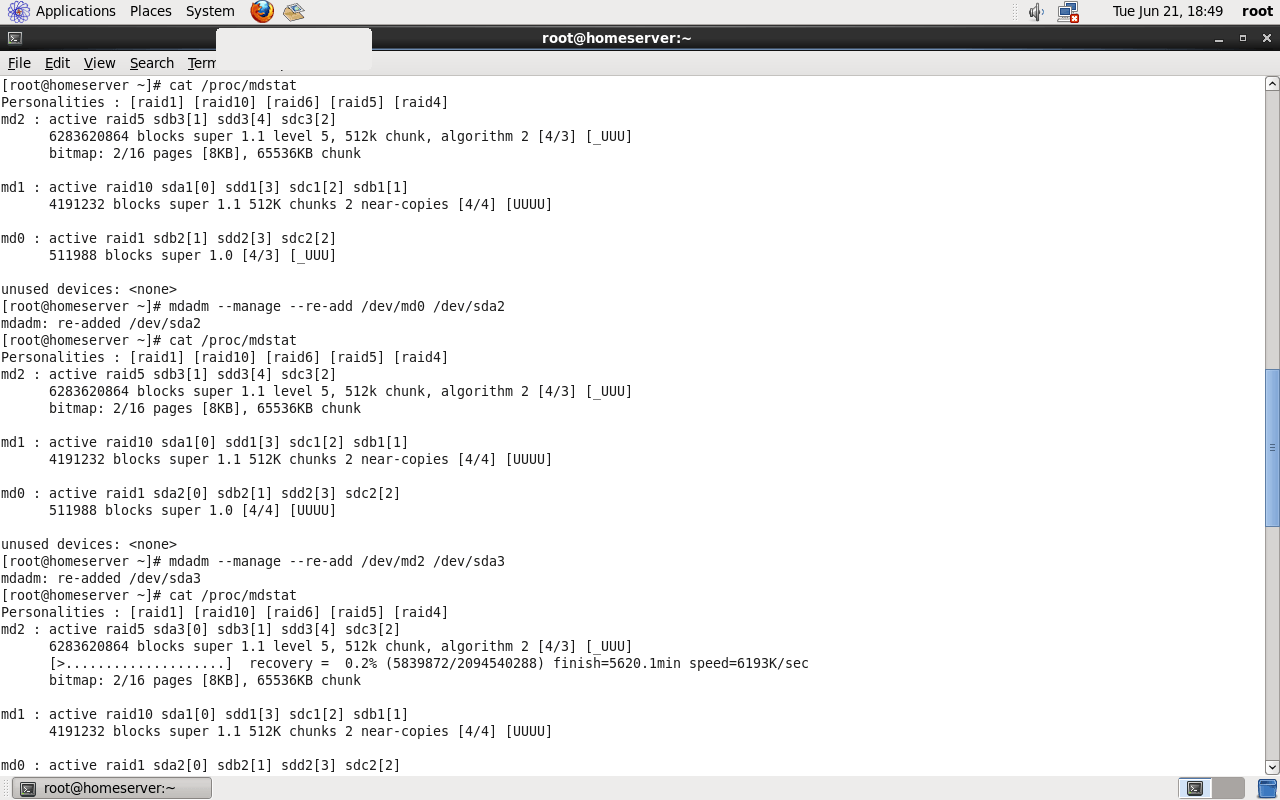The image size is (1280, 800).
Task: Switch to the first workspace with terminal
Action: [1195, 788]
